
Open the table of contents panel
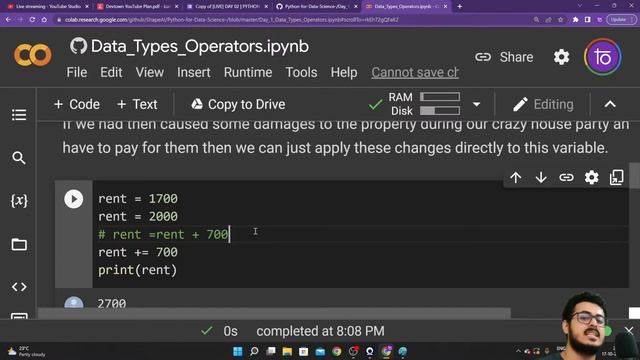point(19,115)
